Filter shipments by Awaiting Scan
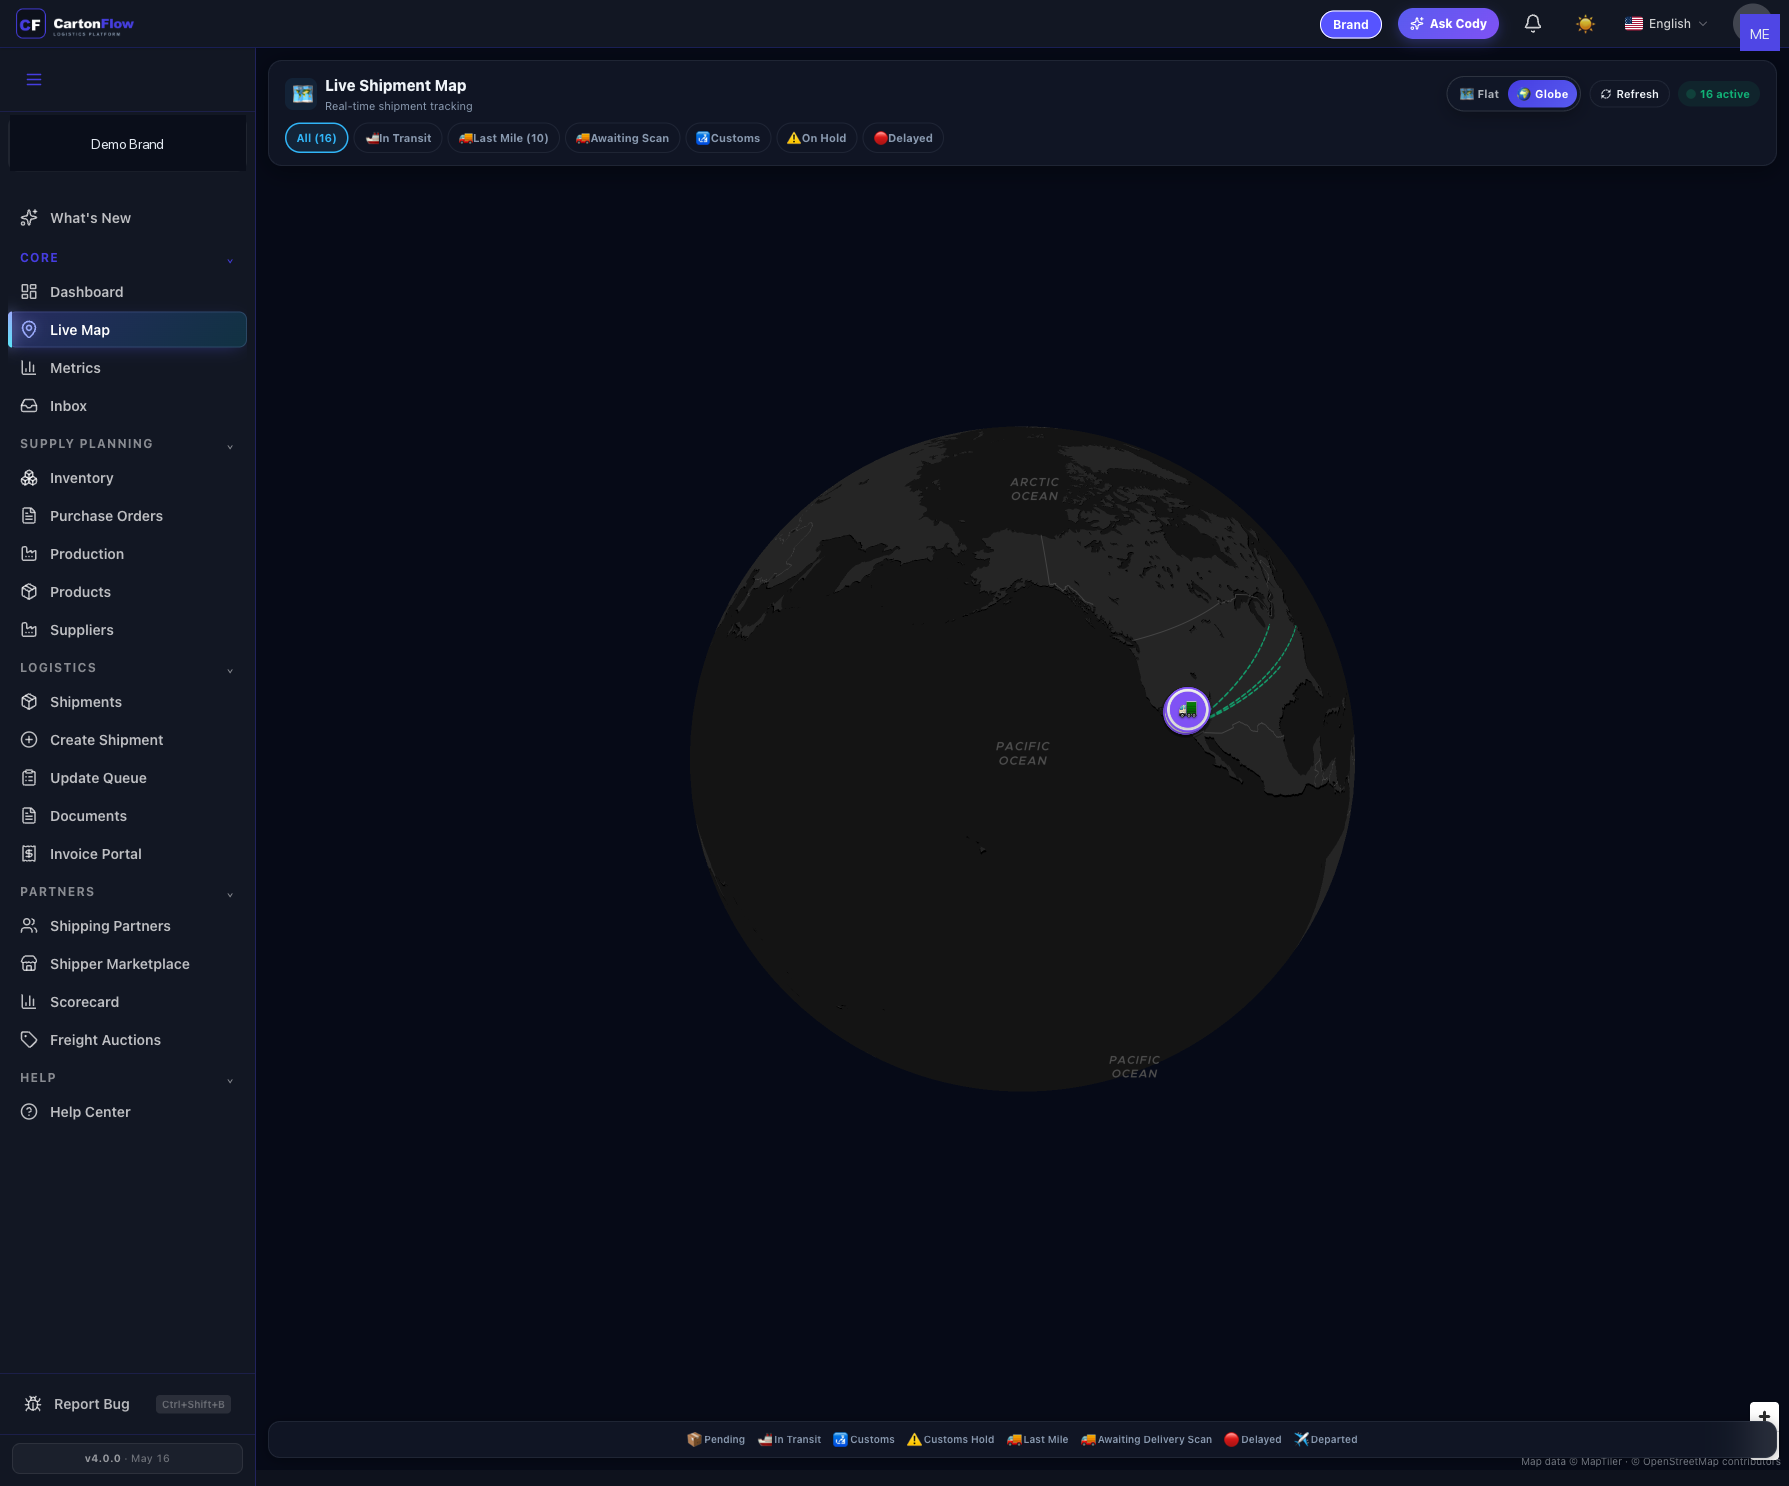Screen dimensions: 1789x1486 [622, 138]
